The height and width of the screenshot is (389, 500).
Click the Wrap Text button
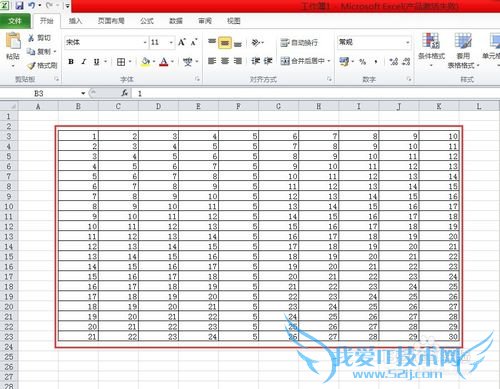click(x=299, y=43)
